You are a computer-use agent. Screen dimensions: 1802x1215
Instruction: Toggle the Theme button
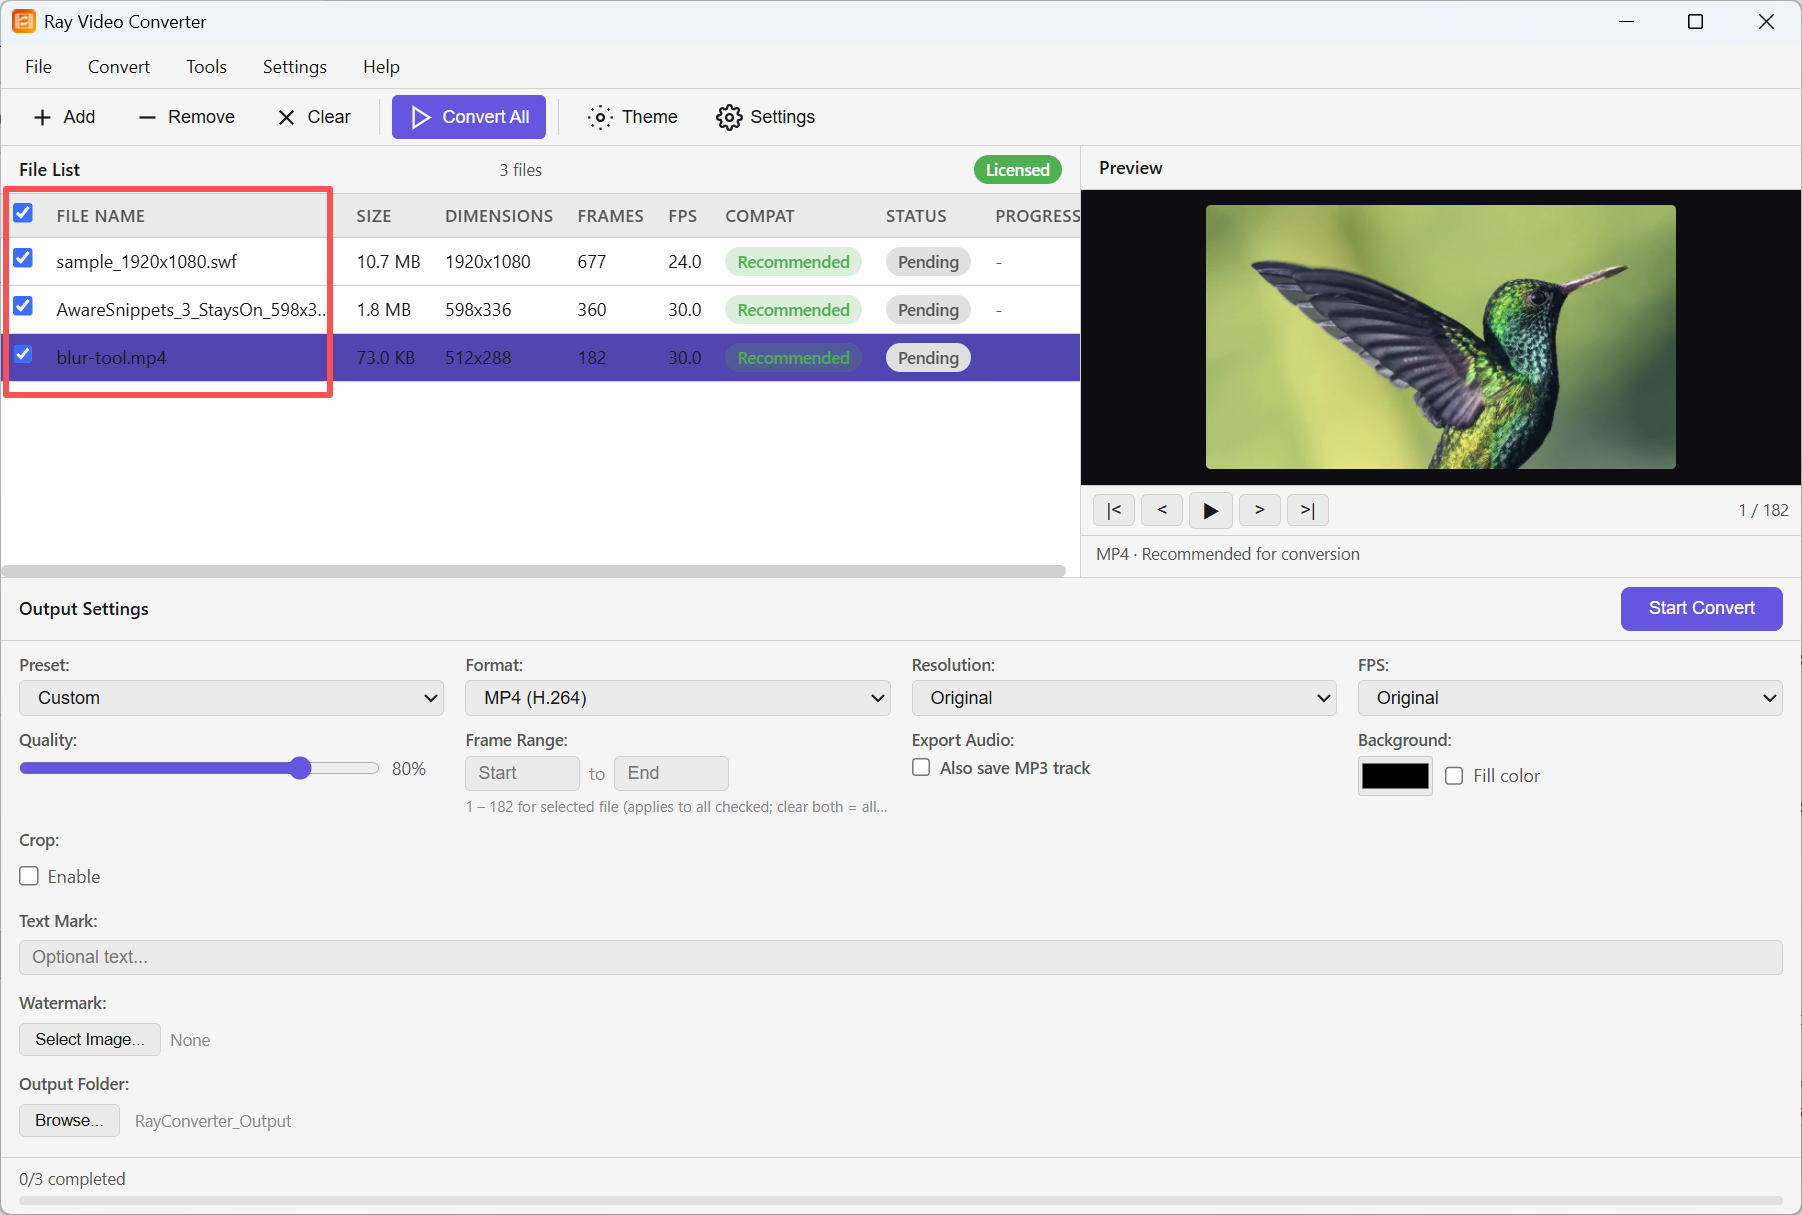click(632, 117)
